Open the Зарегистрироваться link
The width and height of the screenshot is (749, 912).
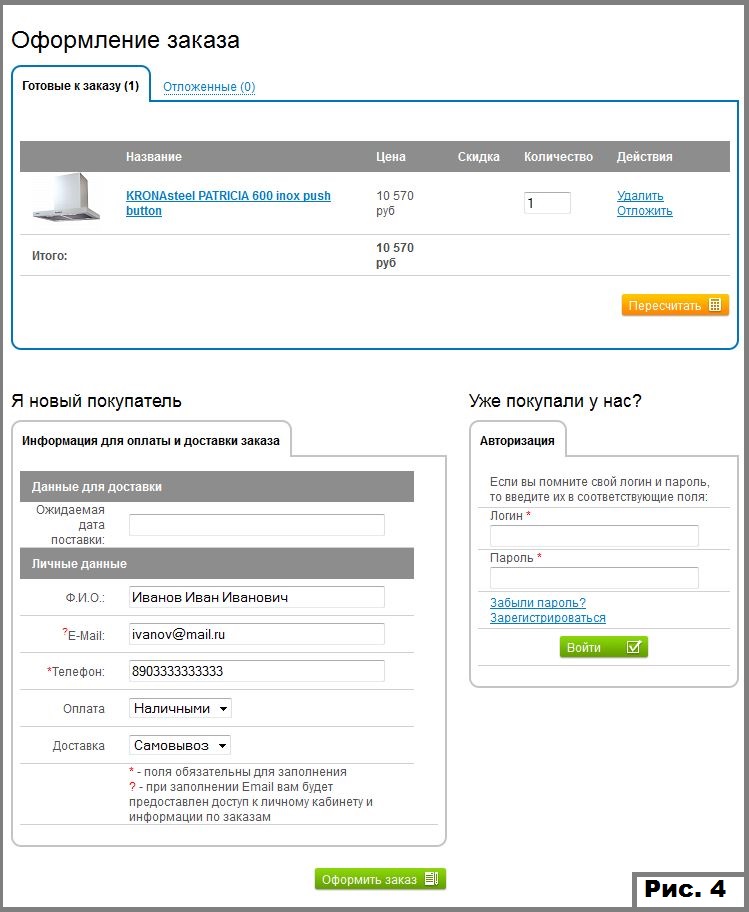point(547,618)
